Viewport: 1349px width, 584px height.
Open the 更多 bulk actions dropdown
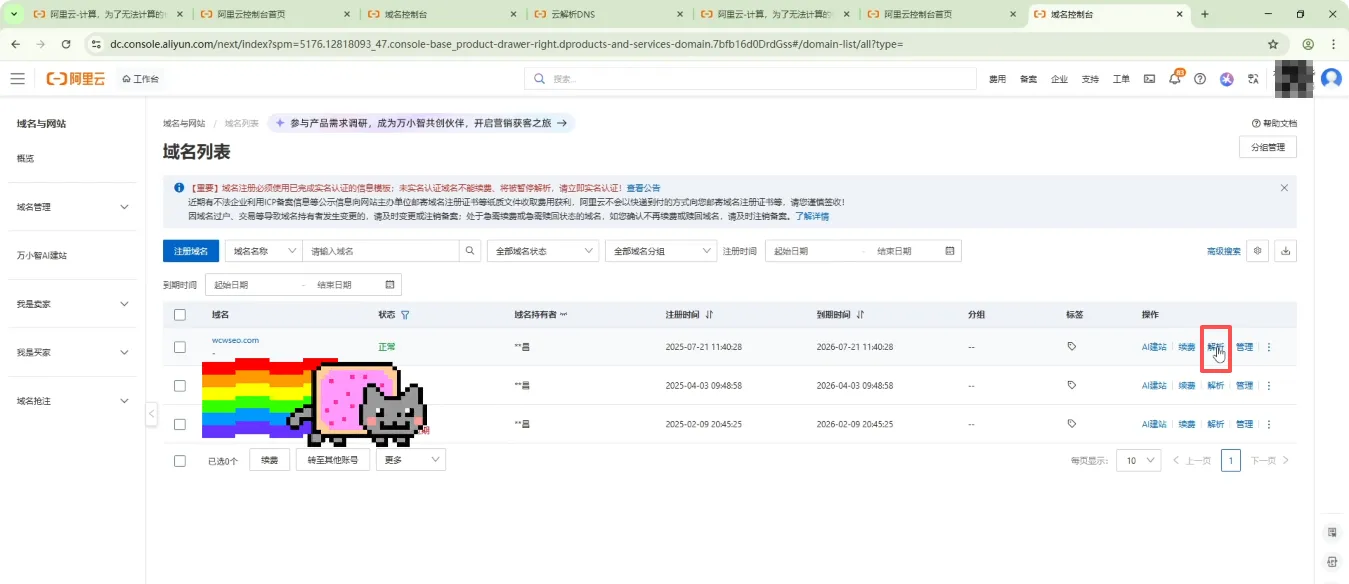tap(410, 460)
